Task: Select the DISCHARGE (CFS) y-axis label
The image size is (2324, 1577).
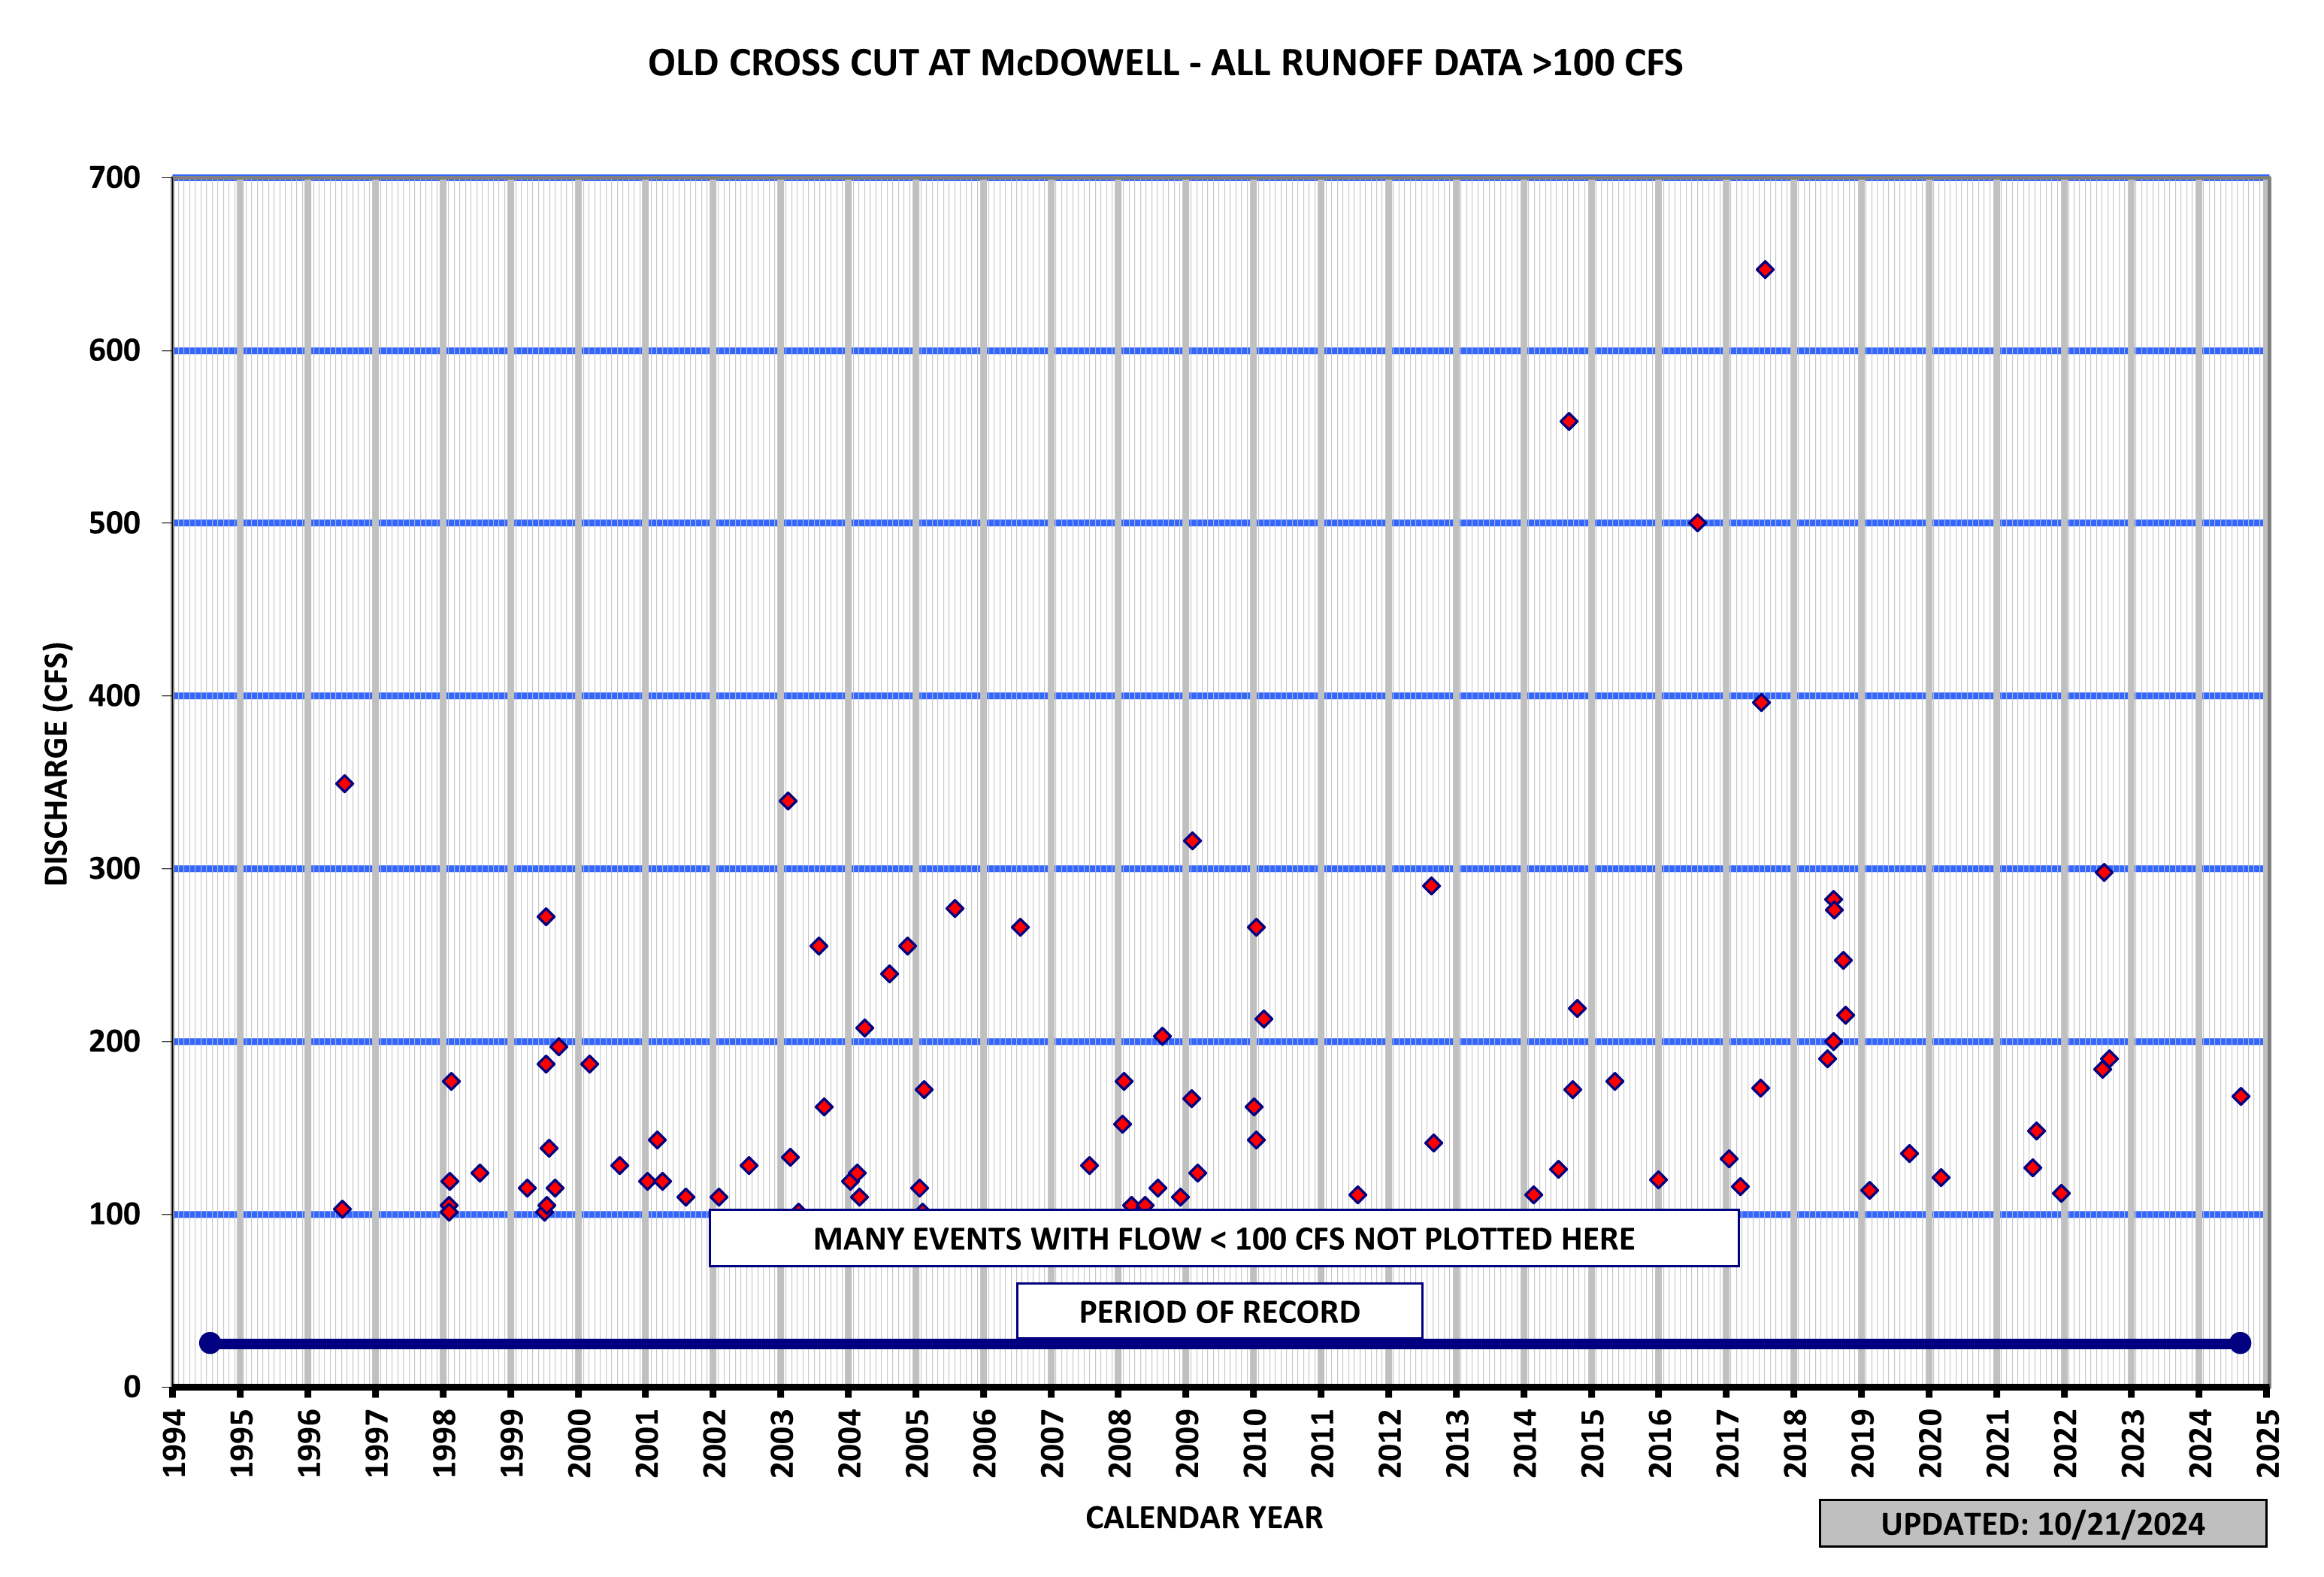Action: [x=56, y=763]
